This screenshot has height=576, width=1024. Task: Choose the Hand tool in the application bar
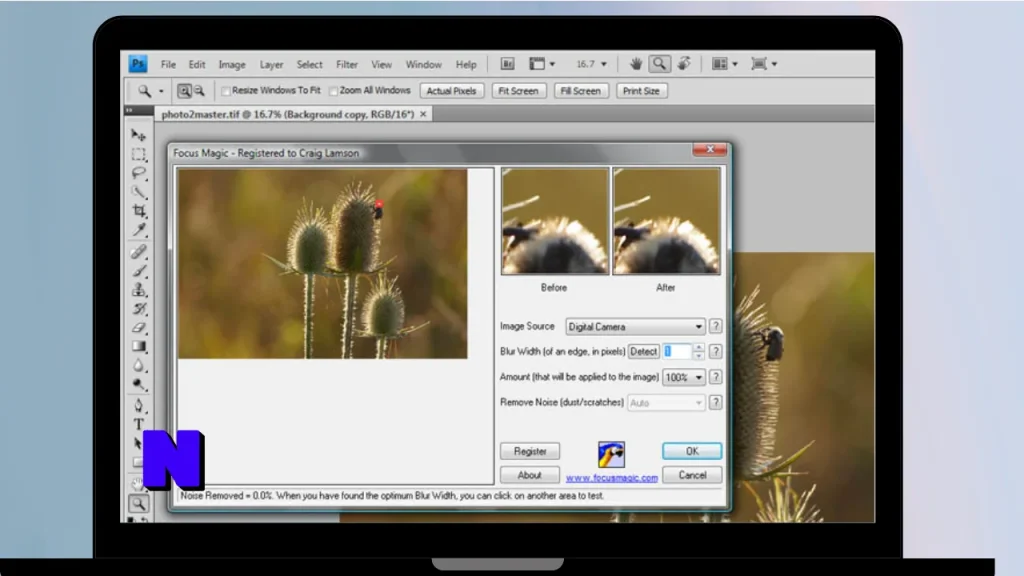635,64
